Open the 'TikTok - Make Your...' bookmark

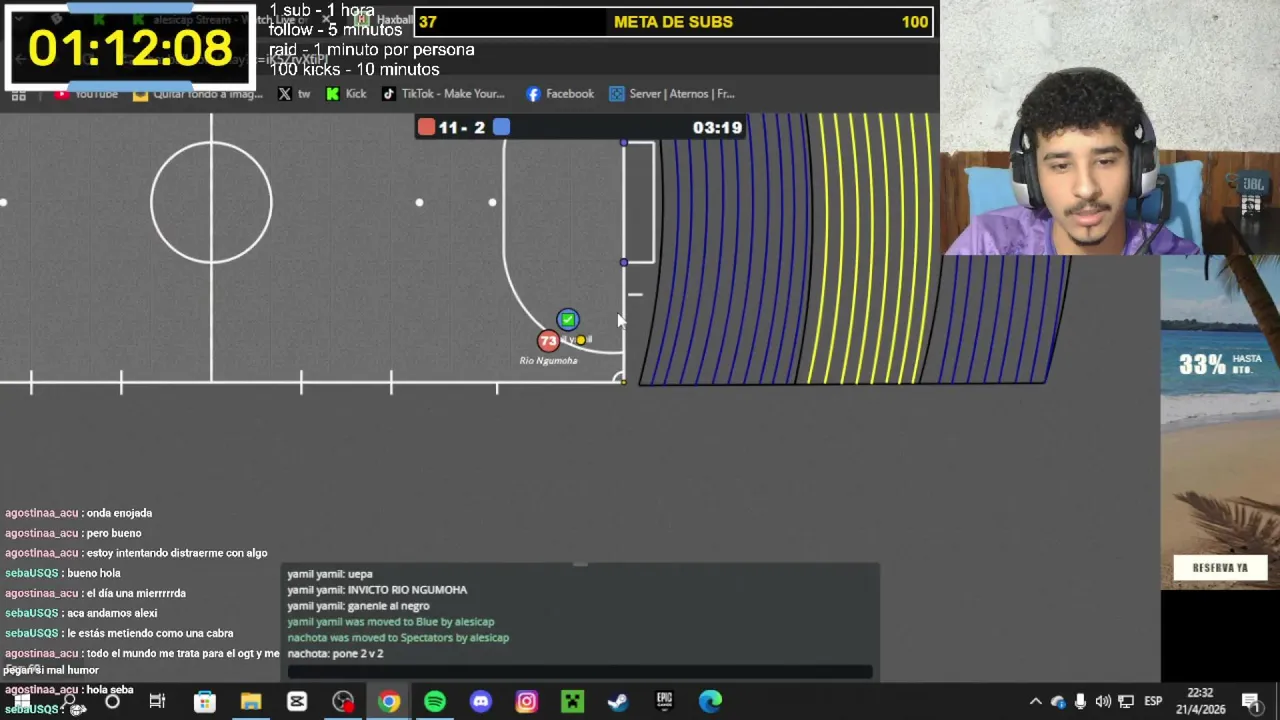click(x=443, y=94)
